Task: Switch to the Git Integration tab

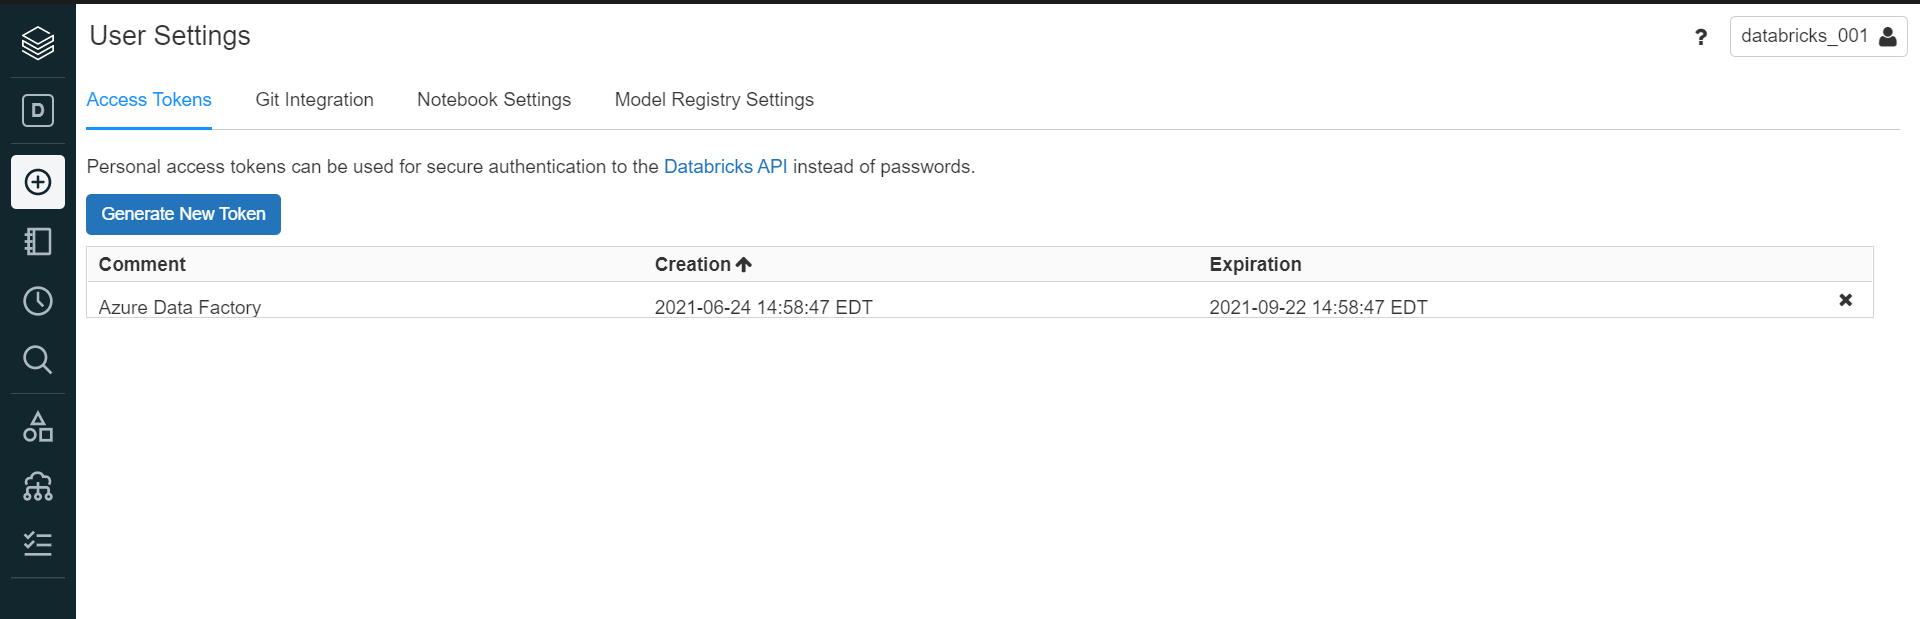Action: pyautogui.click(x=314, y=100)
